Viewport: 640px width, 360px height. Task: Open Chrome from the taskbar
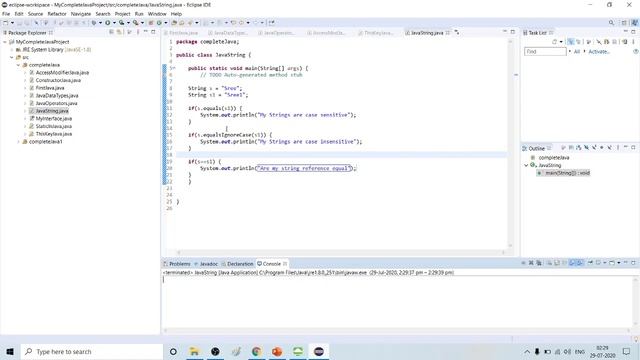click(256, 351)
